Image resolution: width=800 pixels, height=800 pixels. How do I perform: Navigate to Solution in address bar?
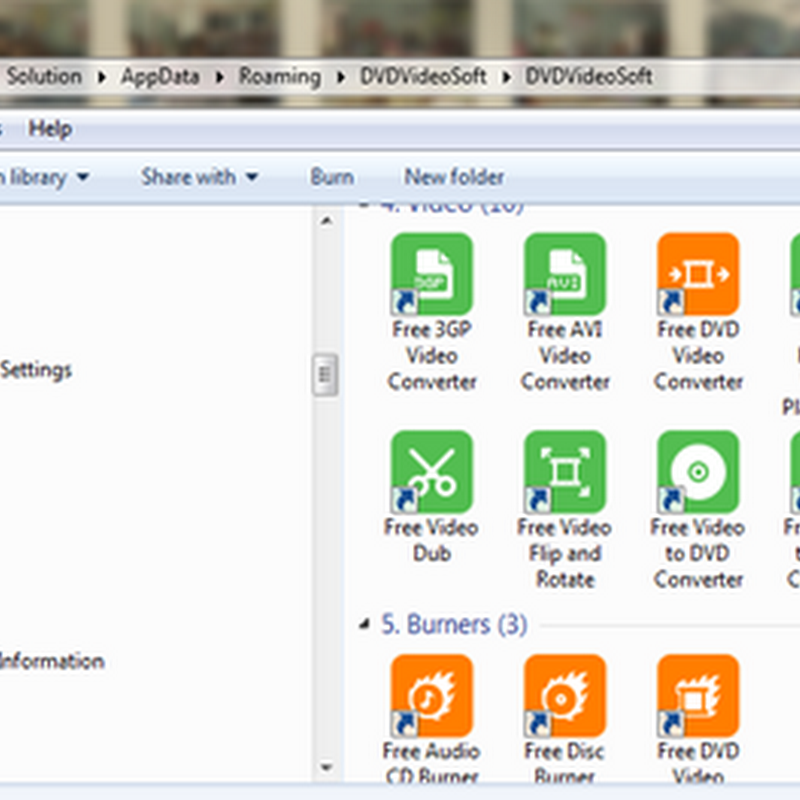(x=44, y=77)
